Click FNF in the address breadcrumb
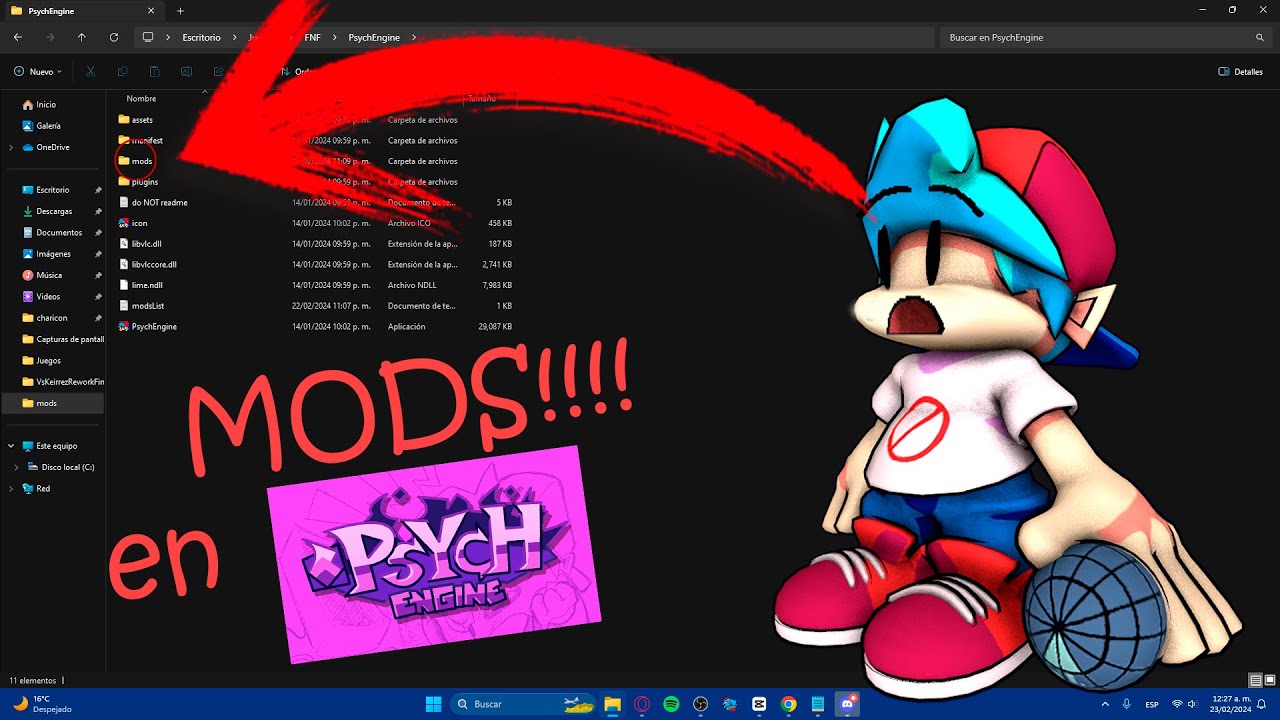 point(312,37)
